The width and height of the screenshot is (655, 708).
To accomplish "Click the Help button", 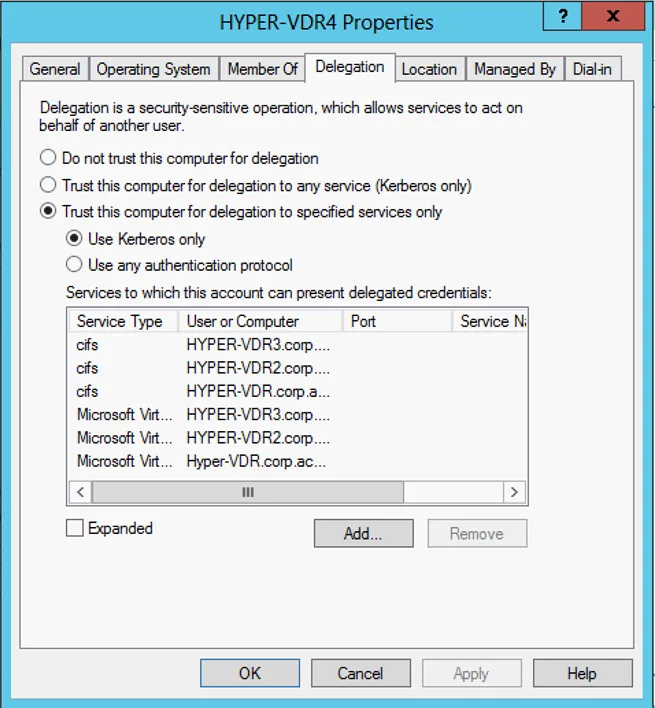I will (582, 673).
